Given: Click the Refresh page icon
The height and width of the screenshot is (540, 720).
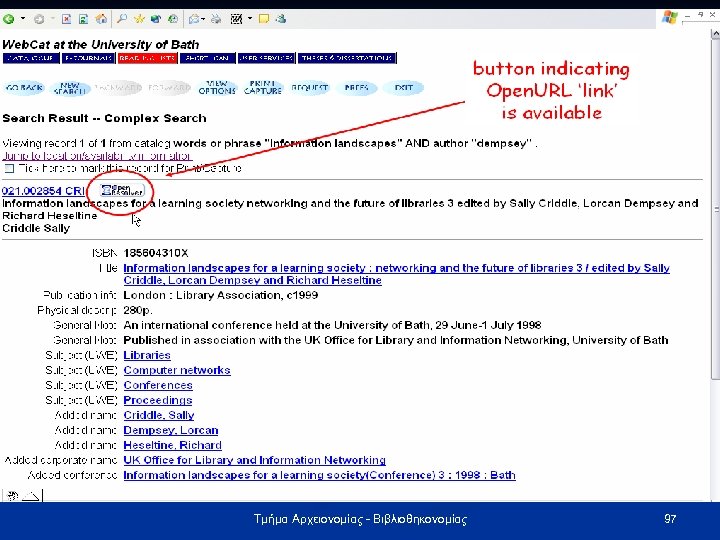Looking at the screenshot, I should click(x=83, y=19).
